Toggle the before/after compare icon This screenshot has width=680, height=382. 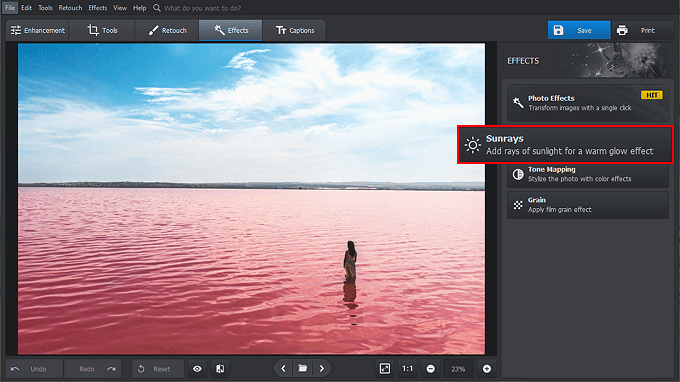click(220, 369)
